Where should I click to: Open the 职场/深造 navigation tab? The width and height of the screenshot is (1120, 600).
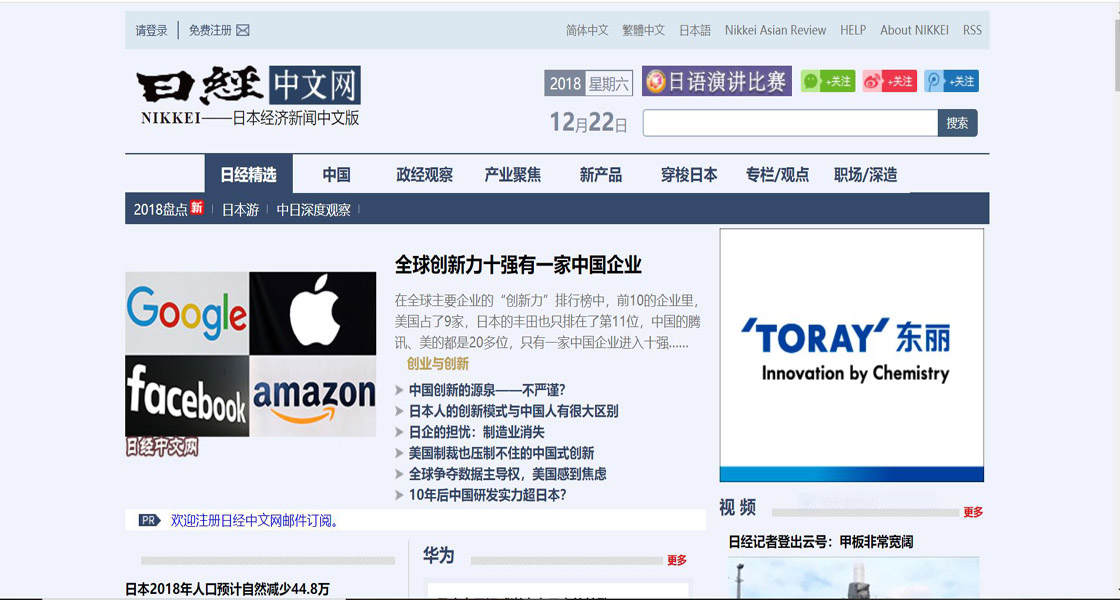point(866,174)
